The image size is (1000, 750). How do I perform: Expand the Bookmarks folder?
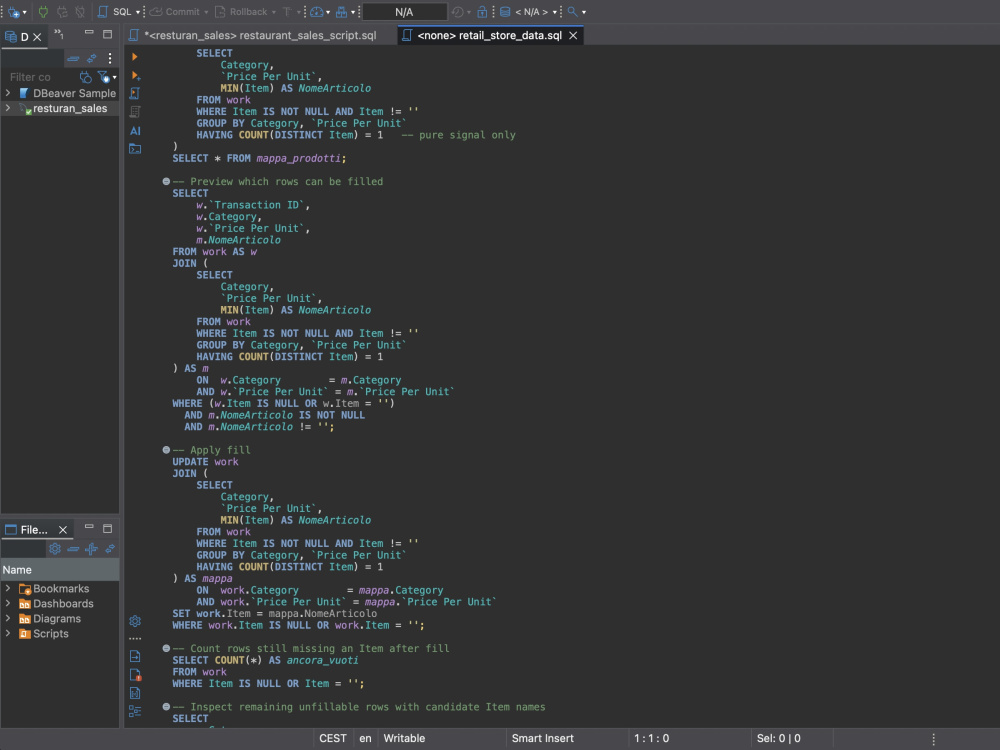tap(8, 589)
